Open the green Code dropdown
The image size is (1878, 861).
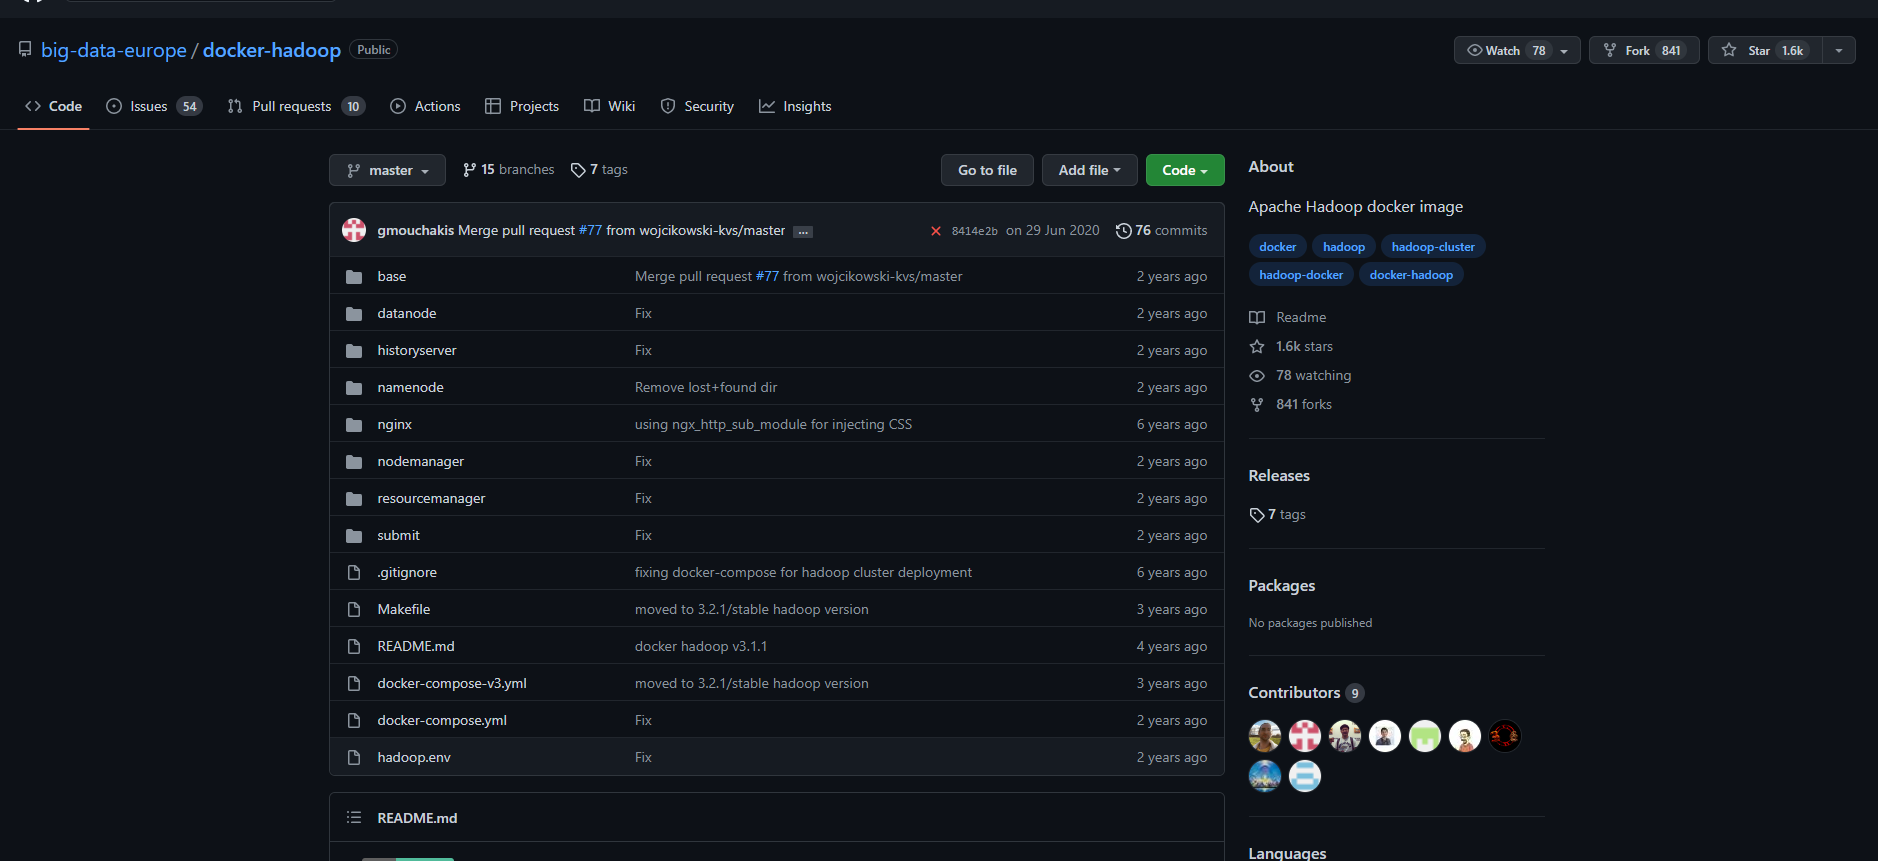pos(1185,170)
